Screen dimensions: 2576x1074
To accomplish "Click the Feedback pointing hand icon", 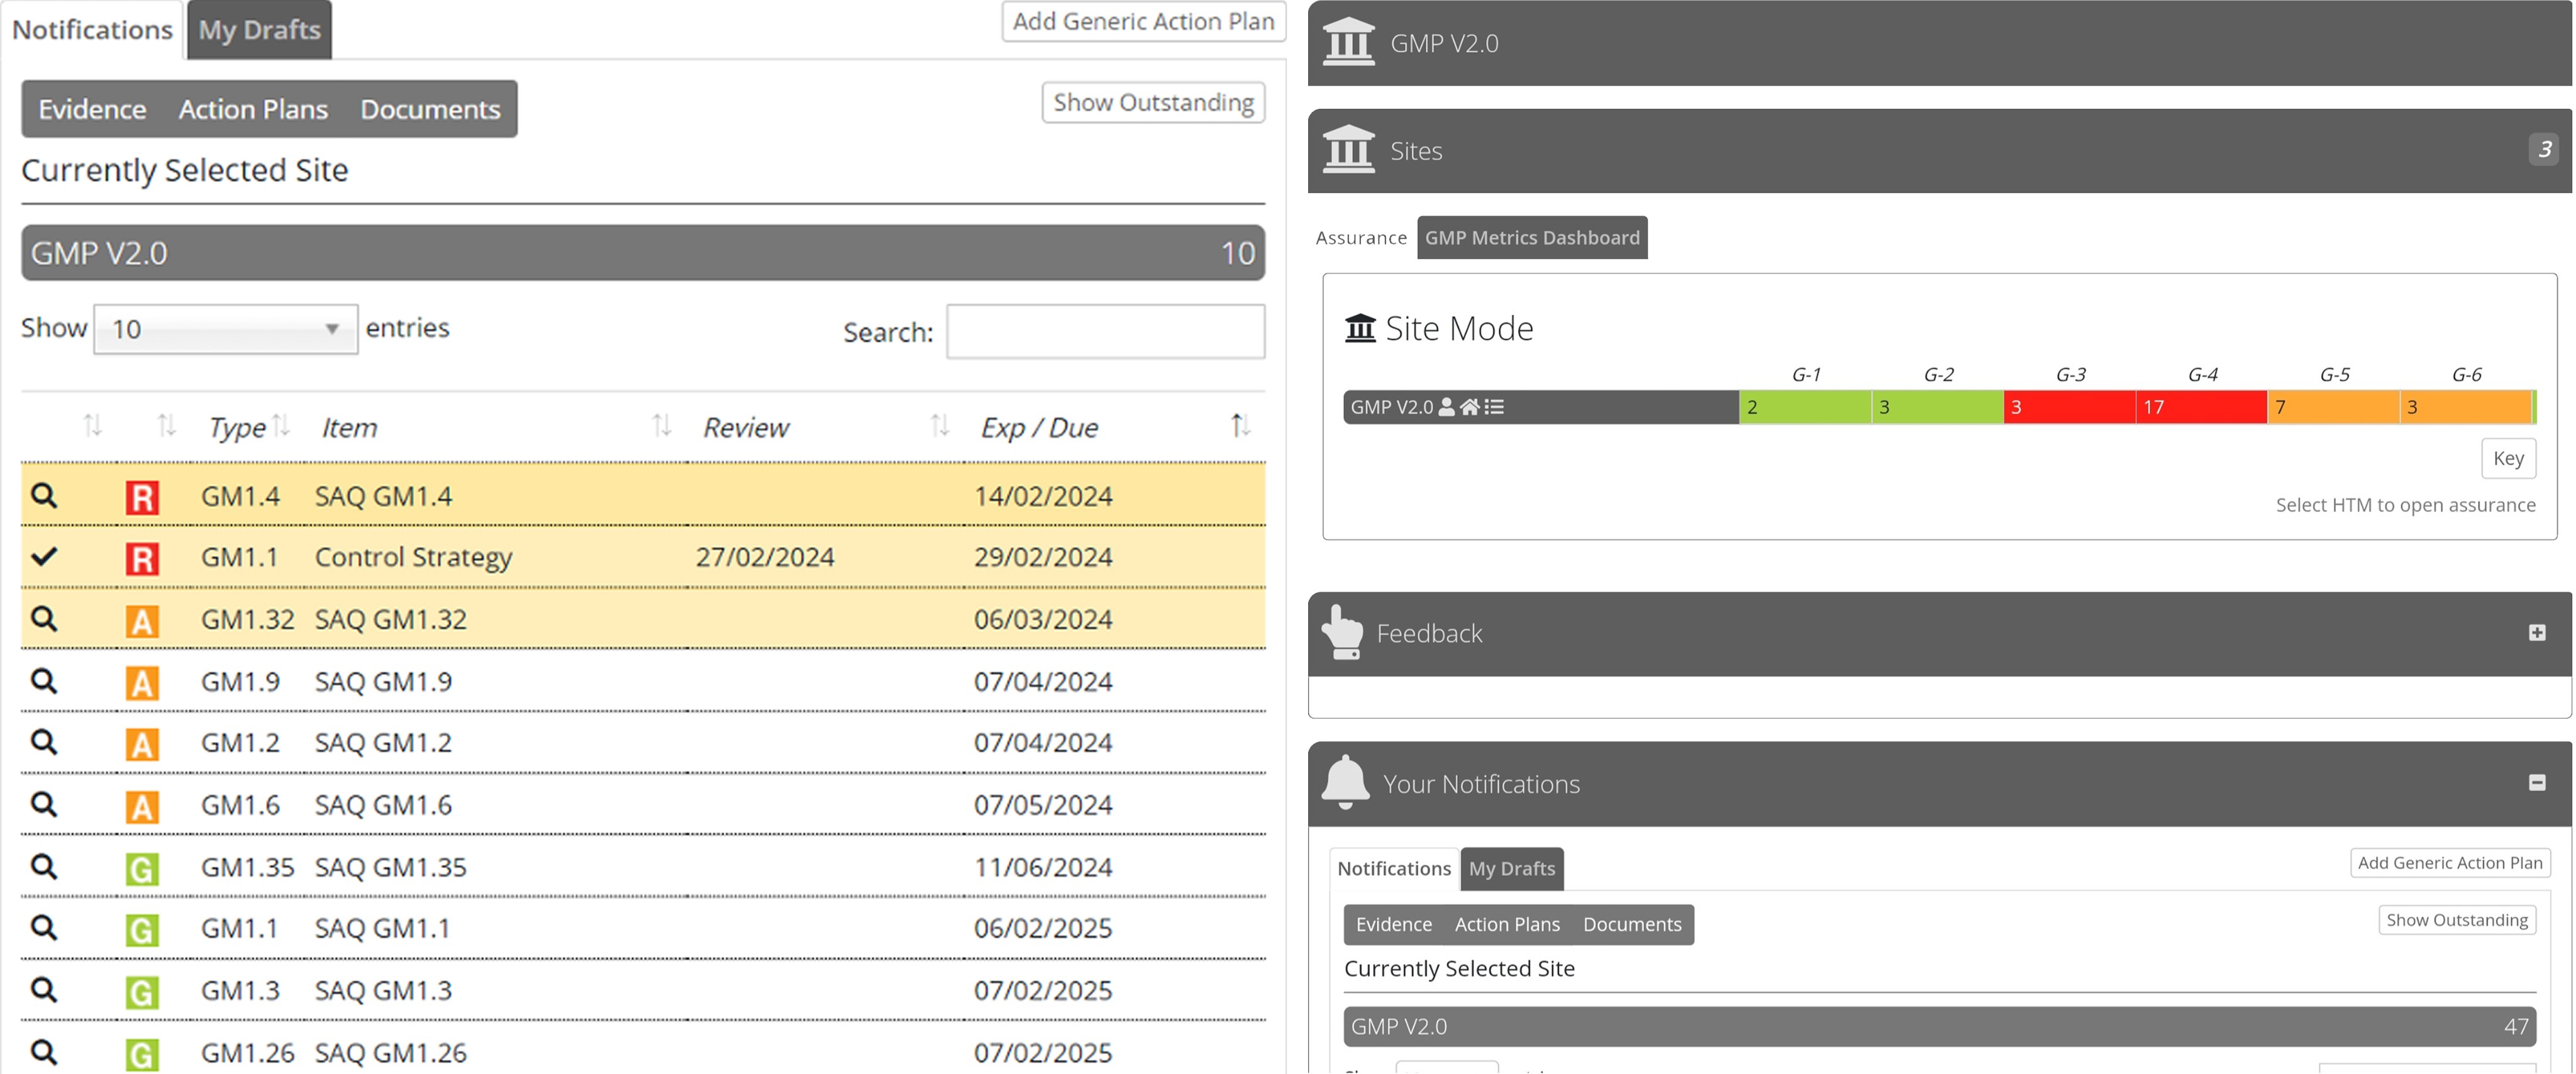I will (x=1342, y=632).
